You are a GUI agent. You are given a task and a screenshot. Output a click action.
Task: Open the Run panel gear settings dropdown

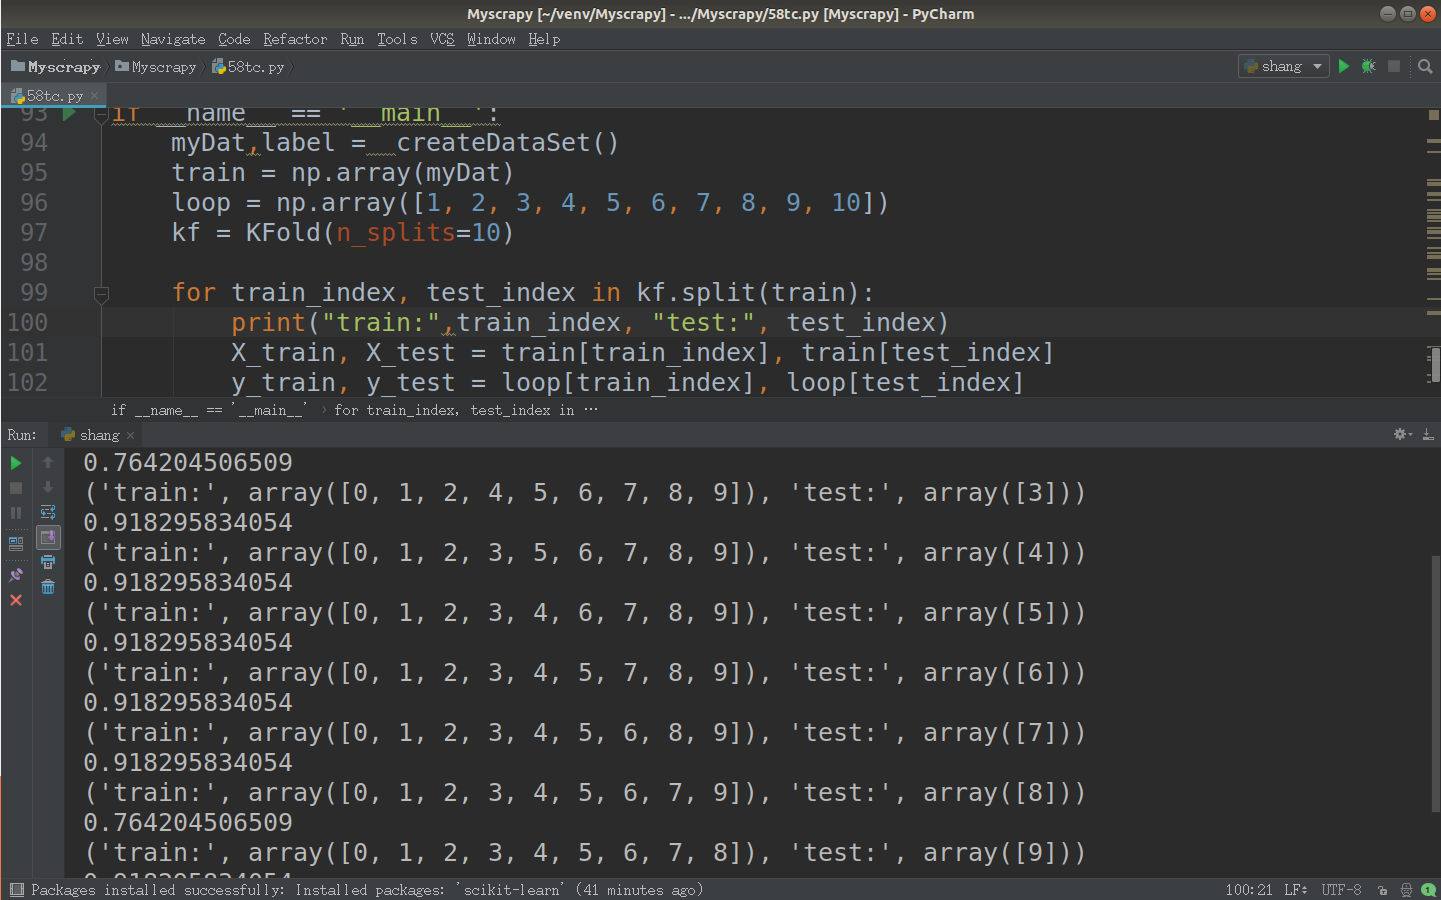pyautogui.click(x=1402, y=434)
